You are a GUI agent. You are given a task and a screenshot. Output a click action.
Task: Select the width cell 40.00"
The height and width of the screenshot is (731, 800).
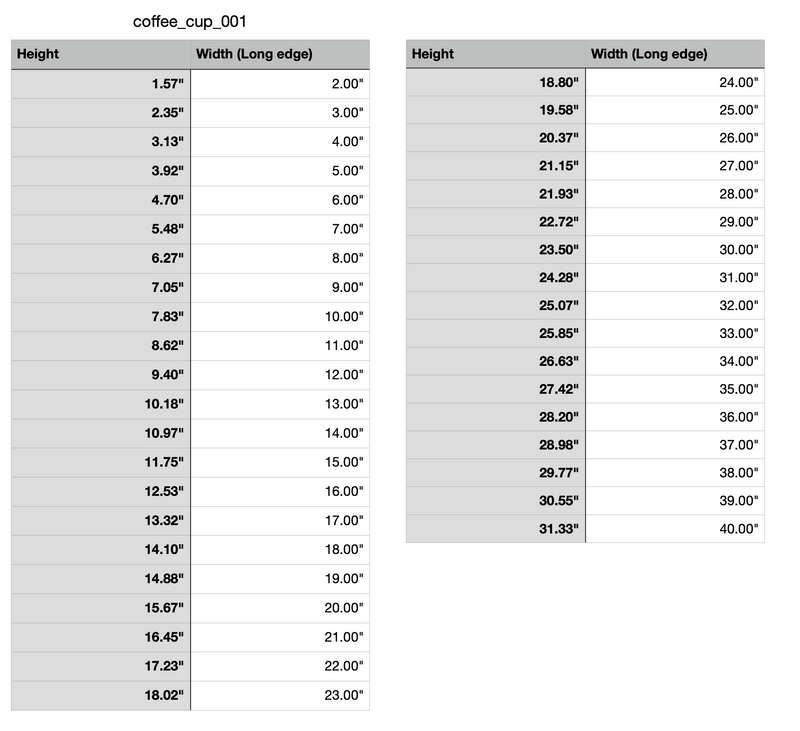point(675,528)
